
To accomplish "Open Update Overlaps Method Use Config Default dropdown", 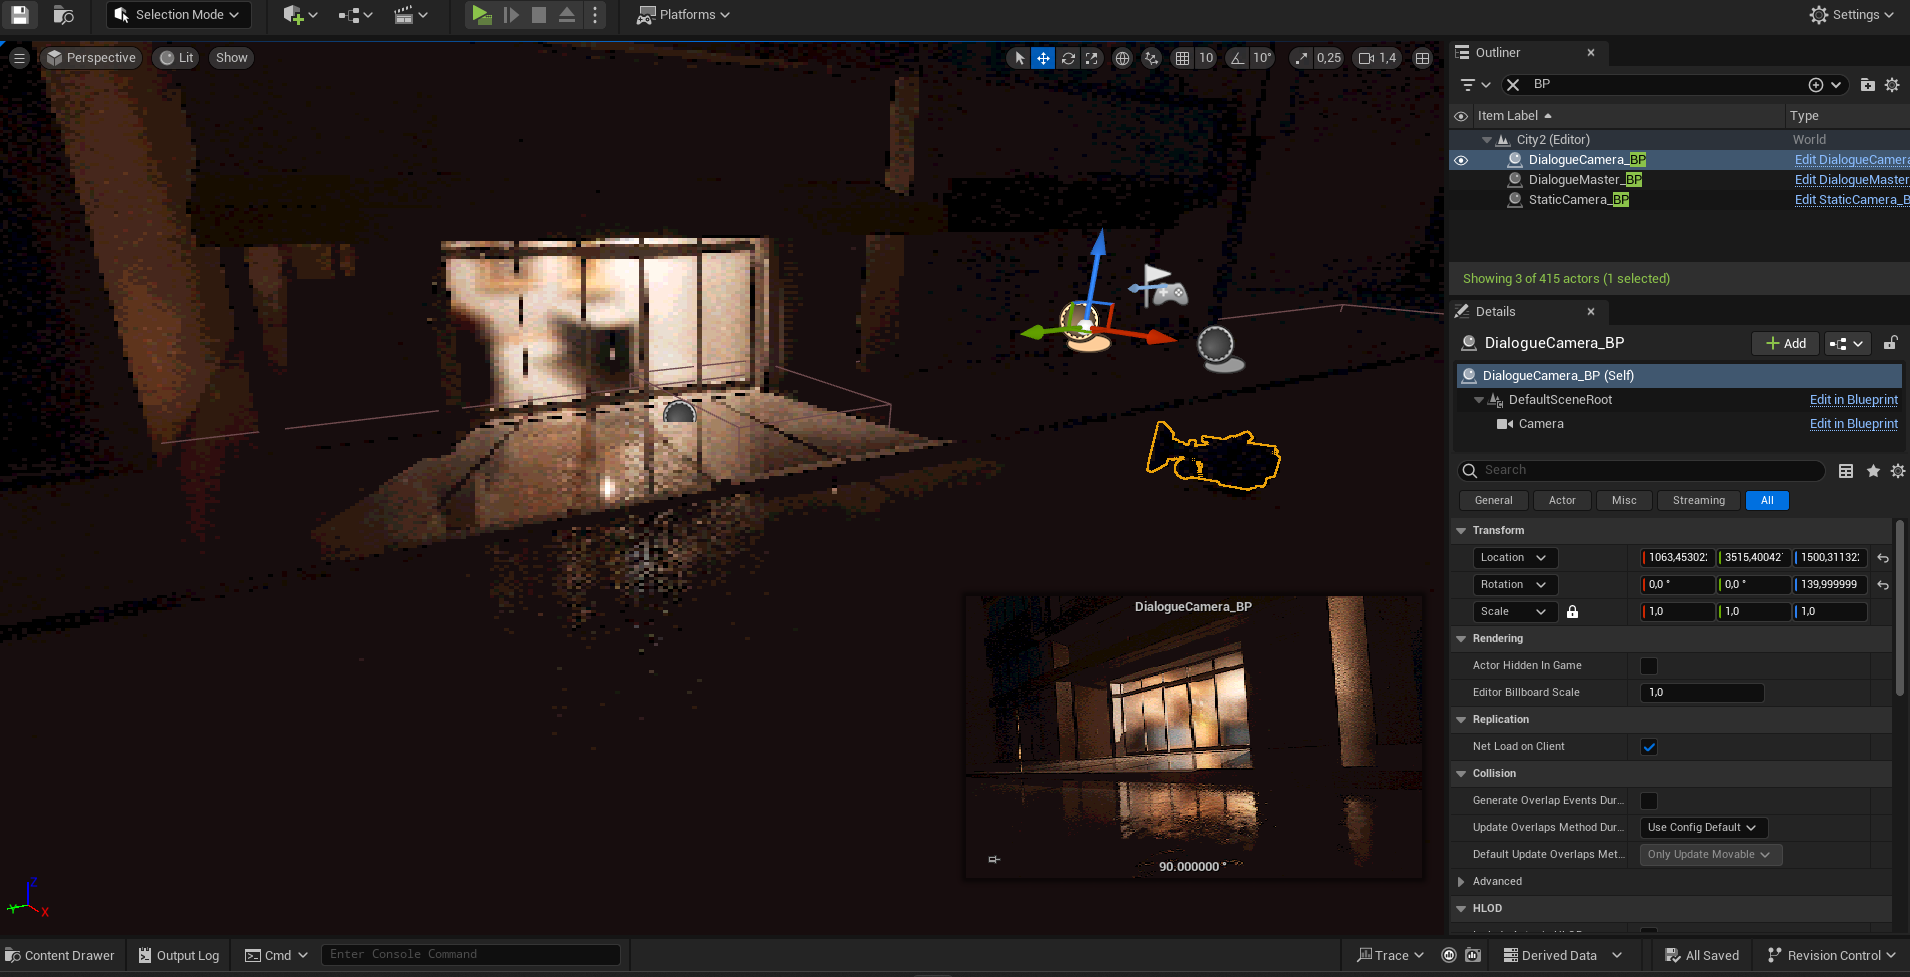I will click(1703, 828).
